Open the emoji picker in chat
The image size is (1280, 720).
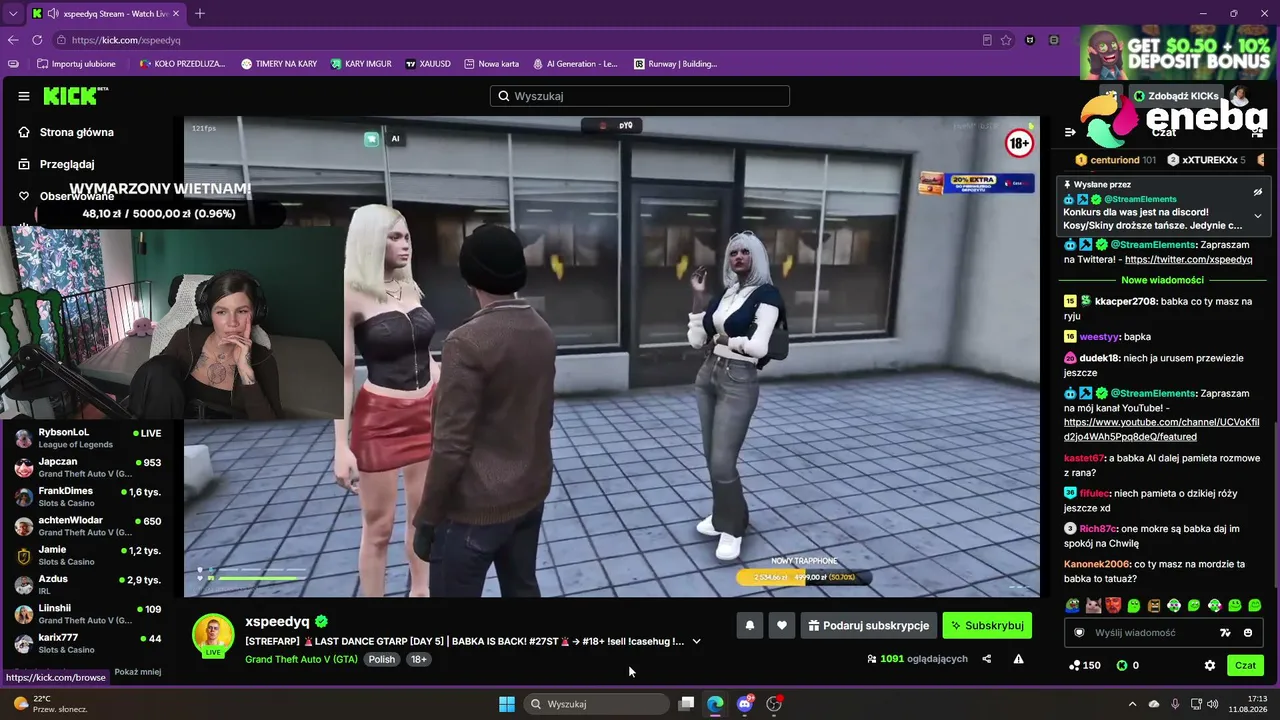[x=1248, y=633]
